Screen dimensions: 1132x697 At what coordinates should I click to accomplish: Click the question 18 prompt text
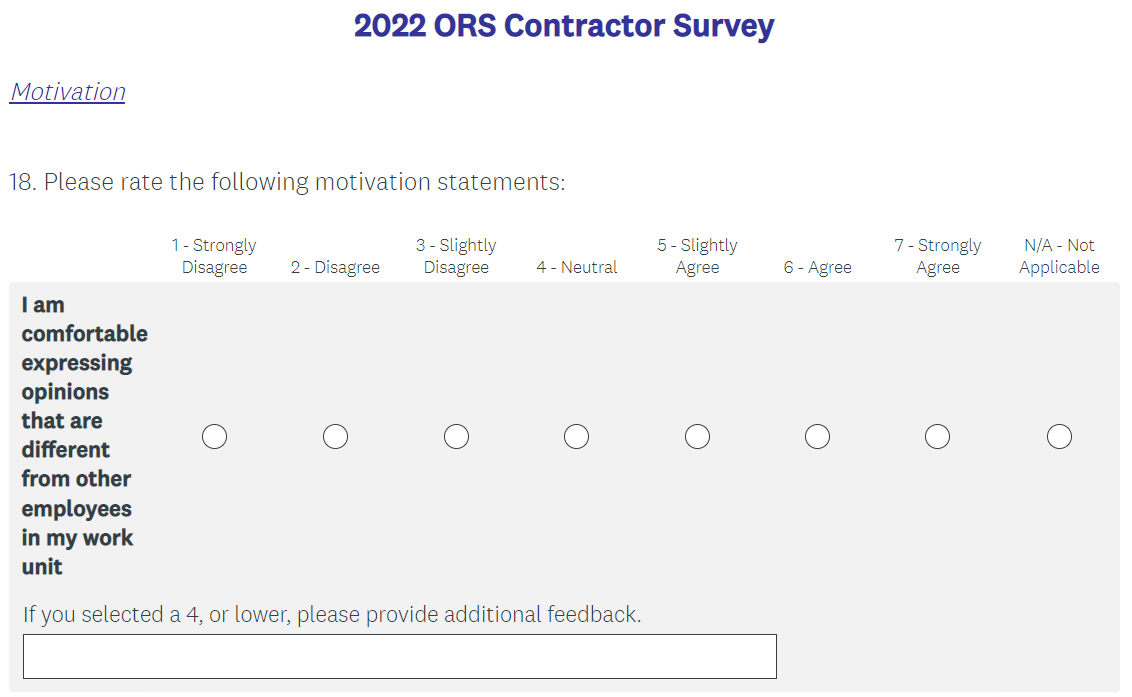coord(287,182)
